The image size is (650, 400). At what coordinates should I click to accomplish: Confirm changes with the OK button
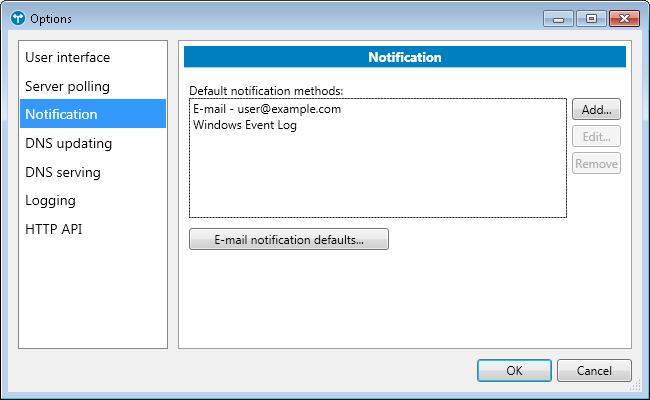click(514, 370)
